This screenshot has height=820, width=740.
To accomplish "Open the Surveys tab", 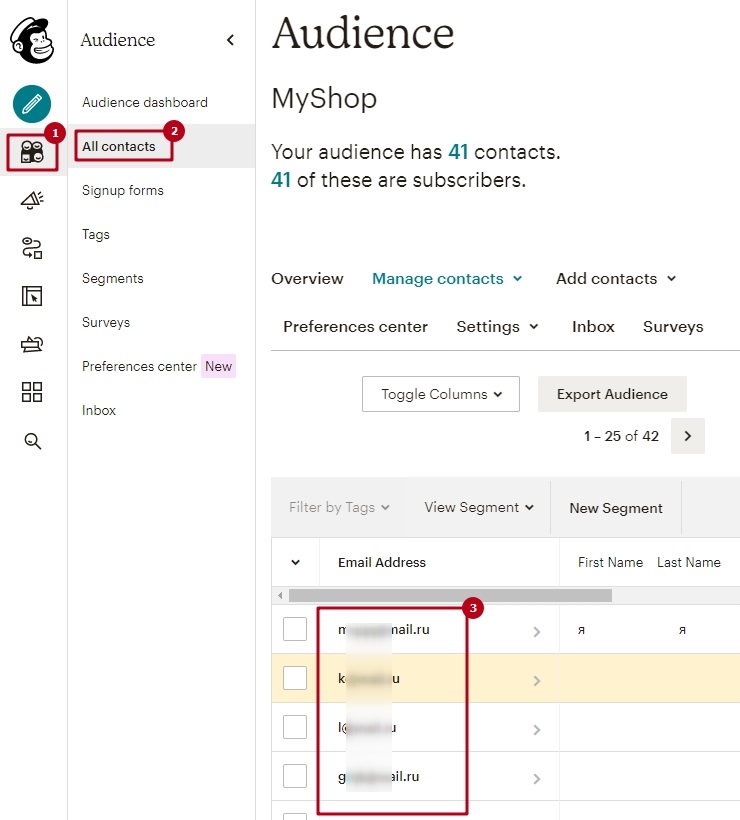I will (x=672, y=326).
